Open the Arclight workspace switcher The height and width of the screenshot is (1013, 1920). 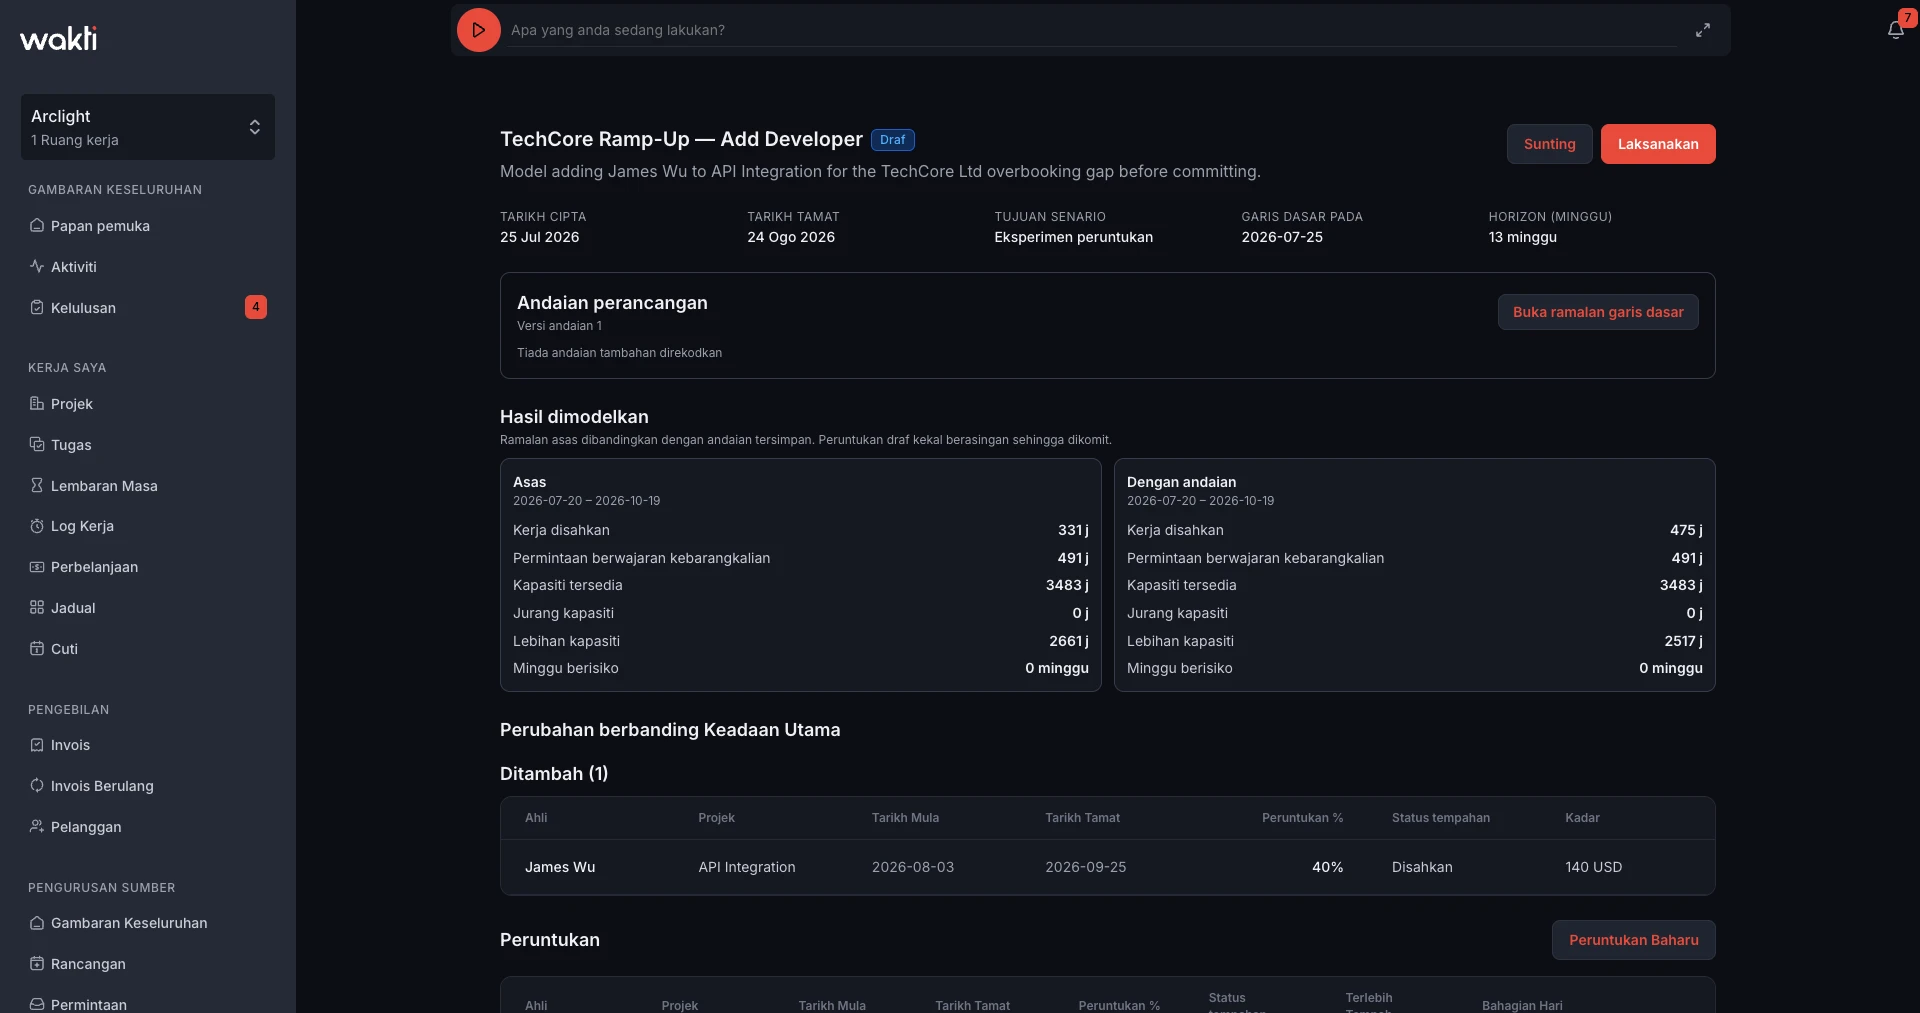click(x=148, y=127)
